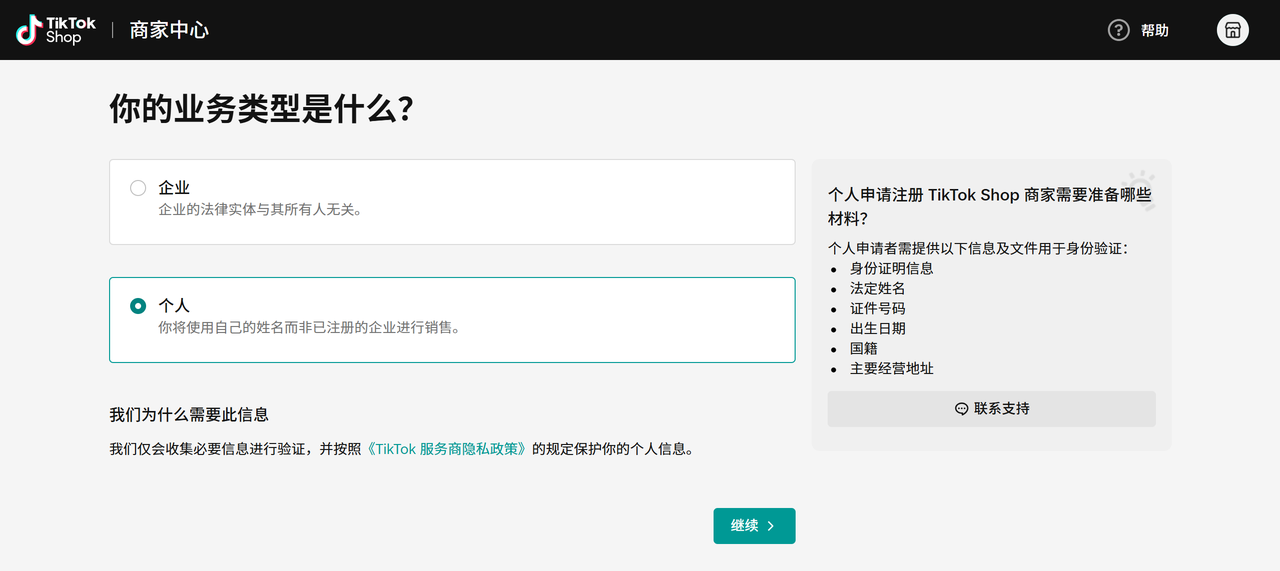Viewport: 1280px width, 571px height.
Task: Click the lightbulb icon on info card
Action: tap(1139, 189)
